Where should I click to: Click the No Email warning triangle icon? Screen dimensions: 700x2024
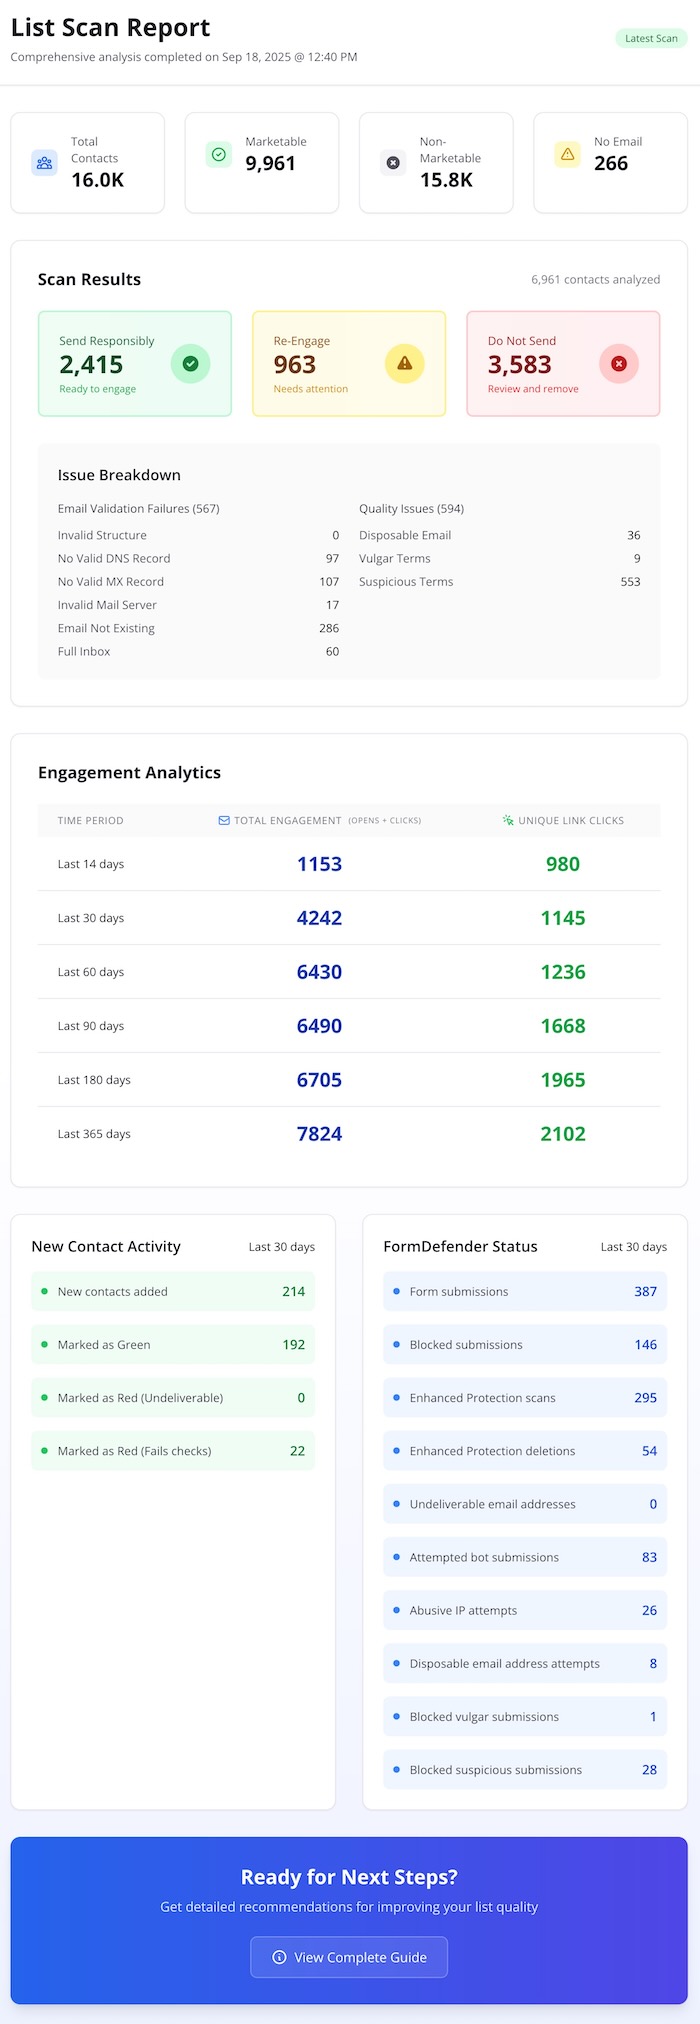[x=567, y=155]
